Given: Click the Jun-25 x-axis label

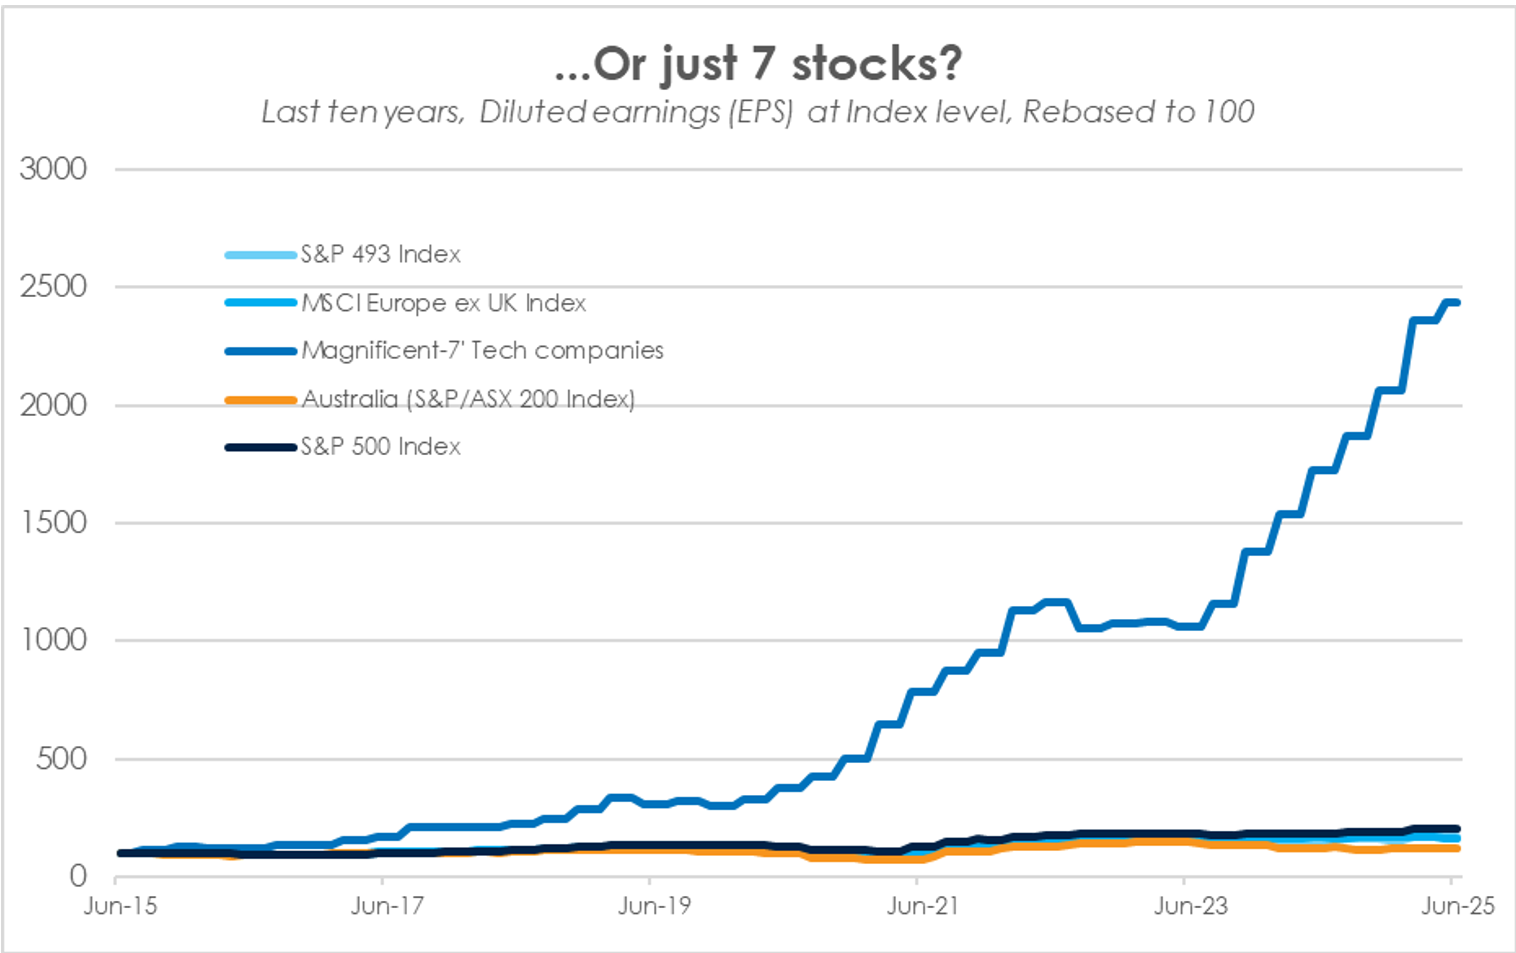Looking at the screenshot, I should click(1457, 906).
